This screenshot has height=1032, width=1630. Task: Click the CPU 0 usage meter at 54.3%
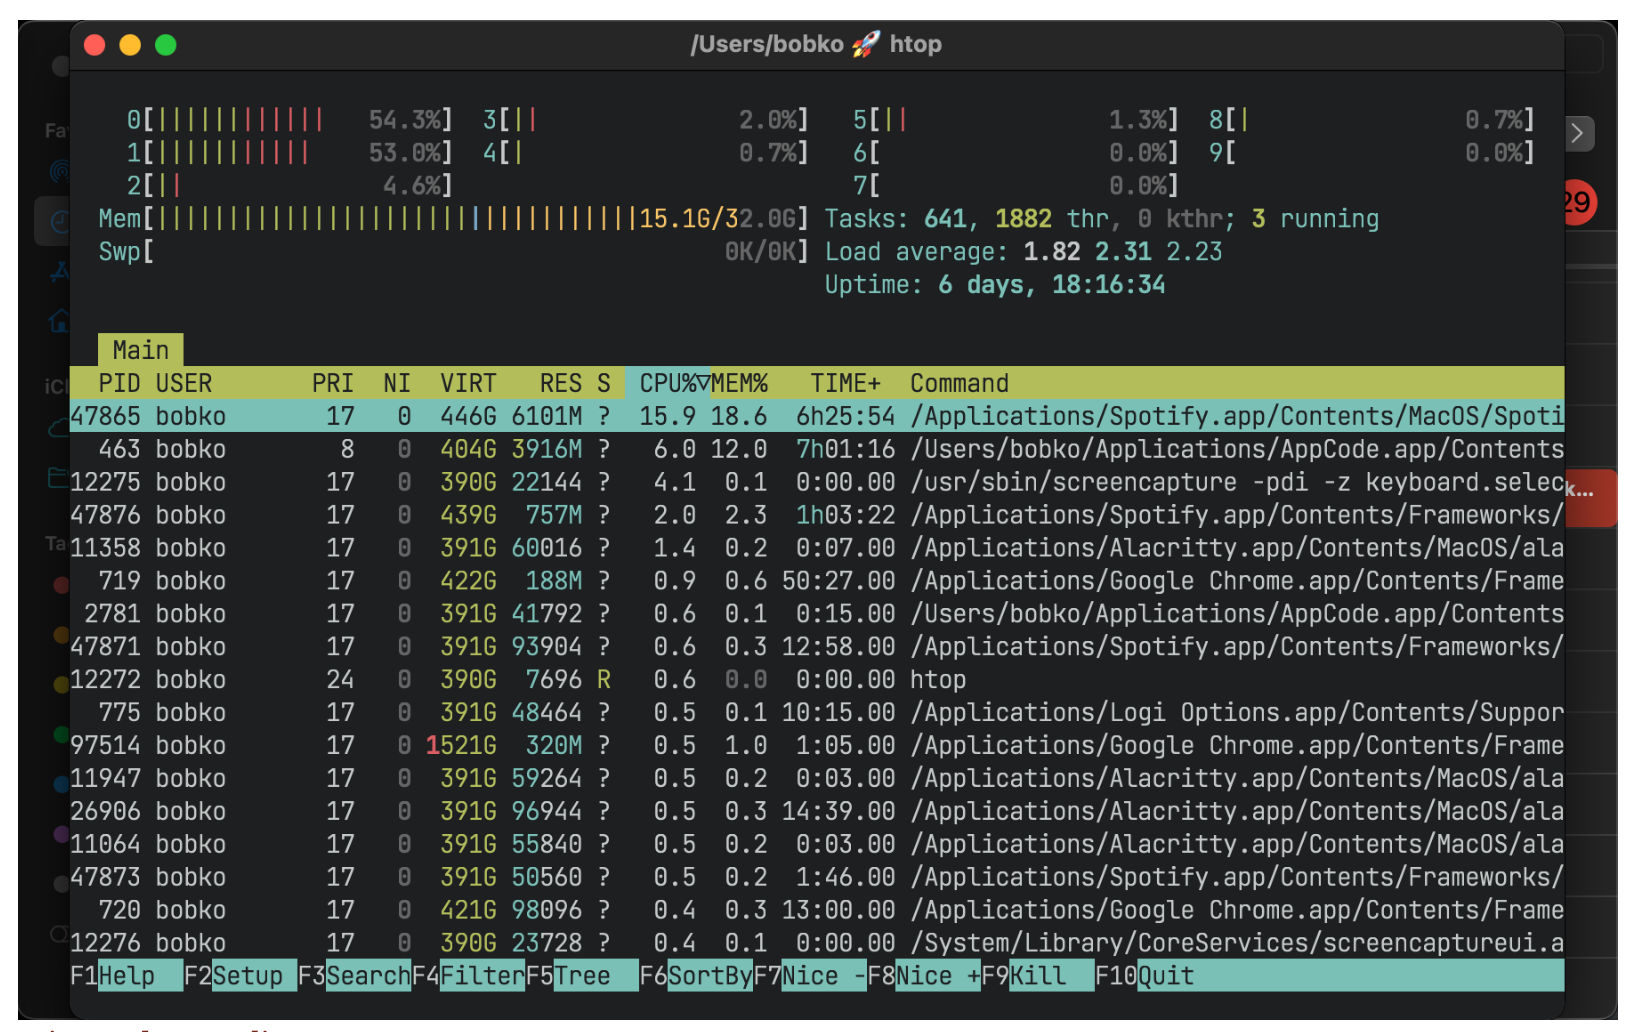click(290, 120)
